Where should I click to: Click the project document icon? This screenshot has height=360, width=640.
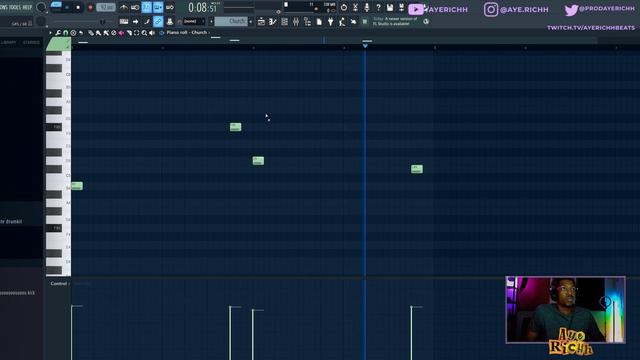(319, 22)
